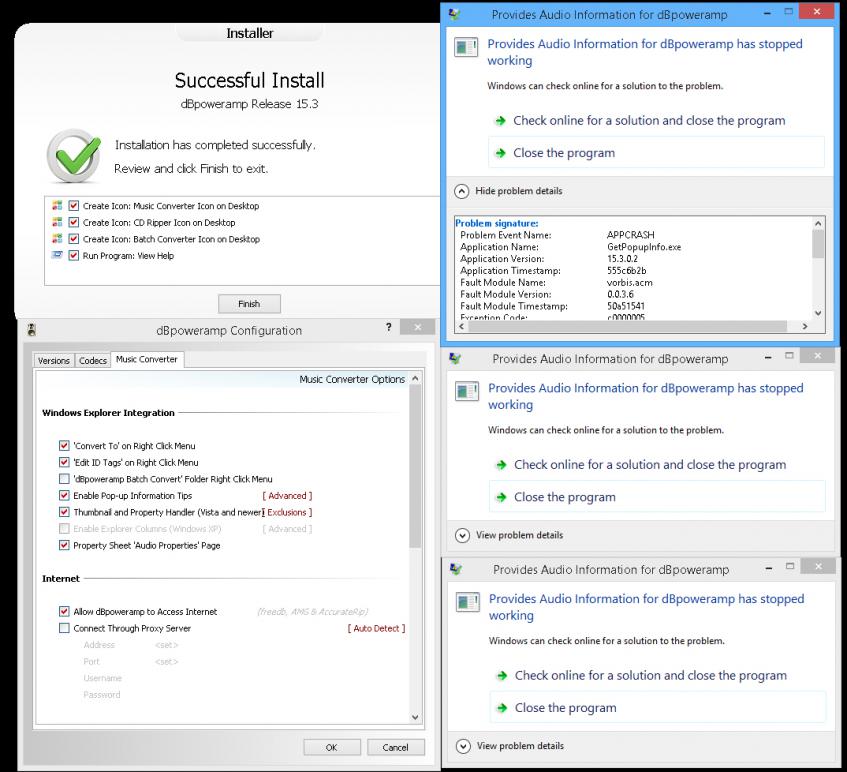This screenshot has height=772, width=847.
Task: Click the proxy Address set field
Action: (x=166, y=645)
